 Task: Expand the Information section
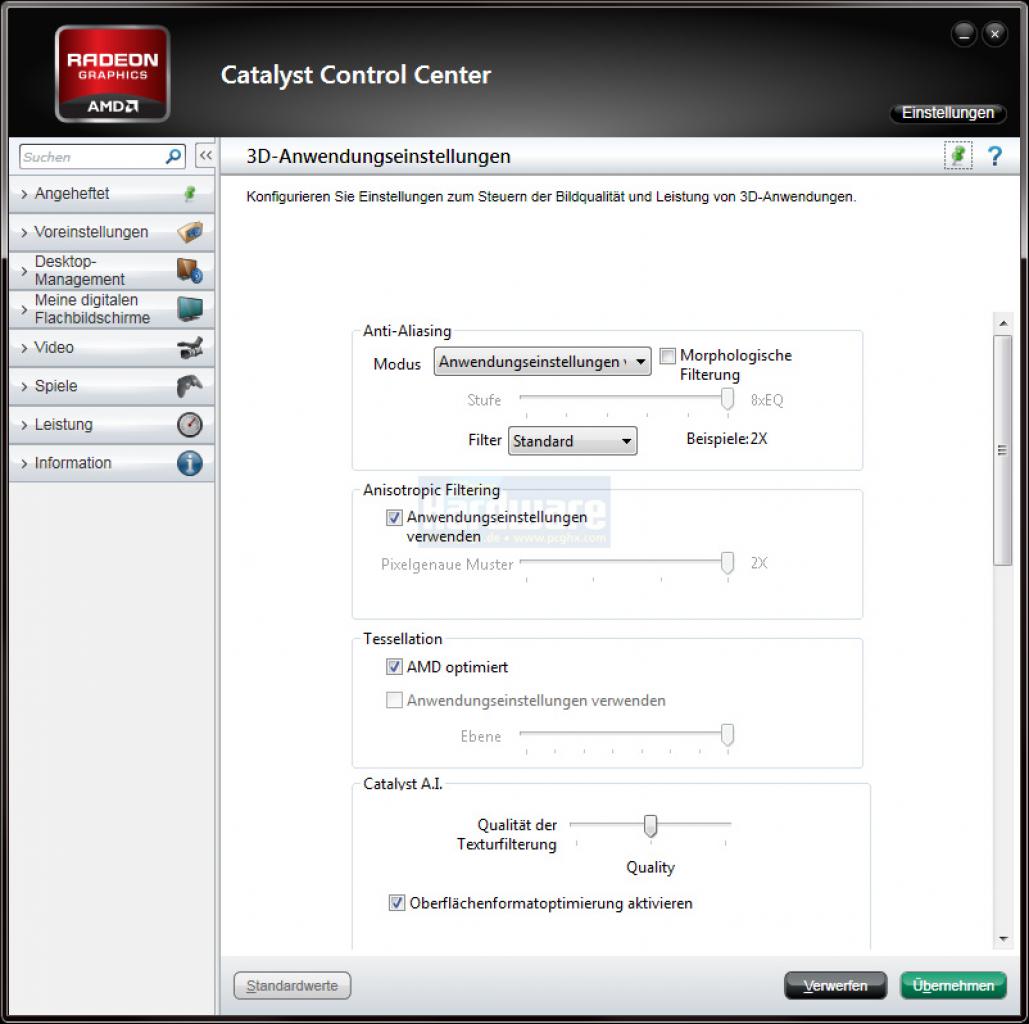tap(112, 463)
